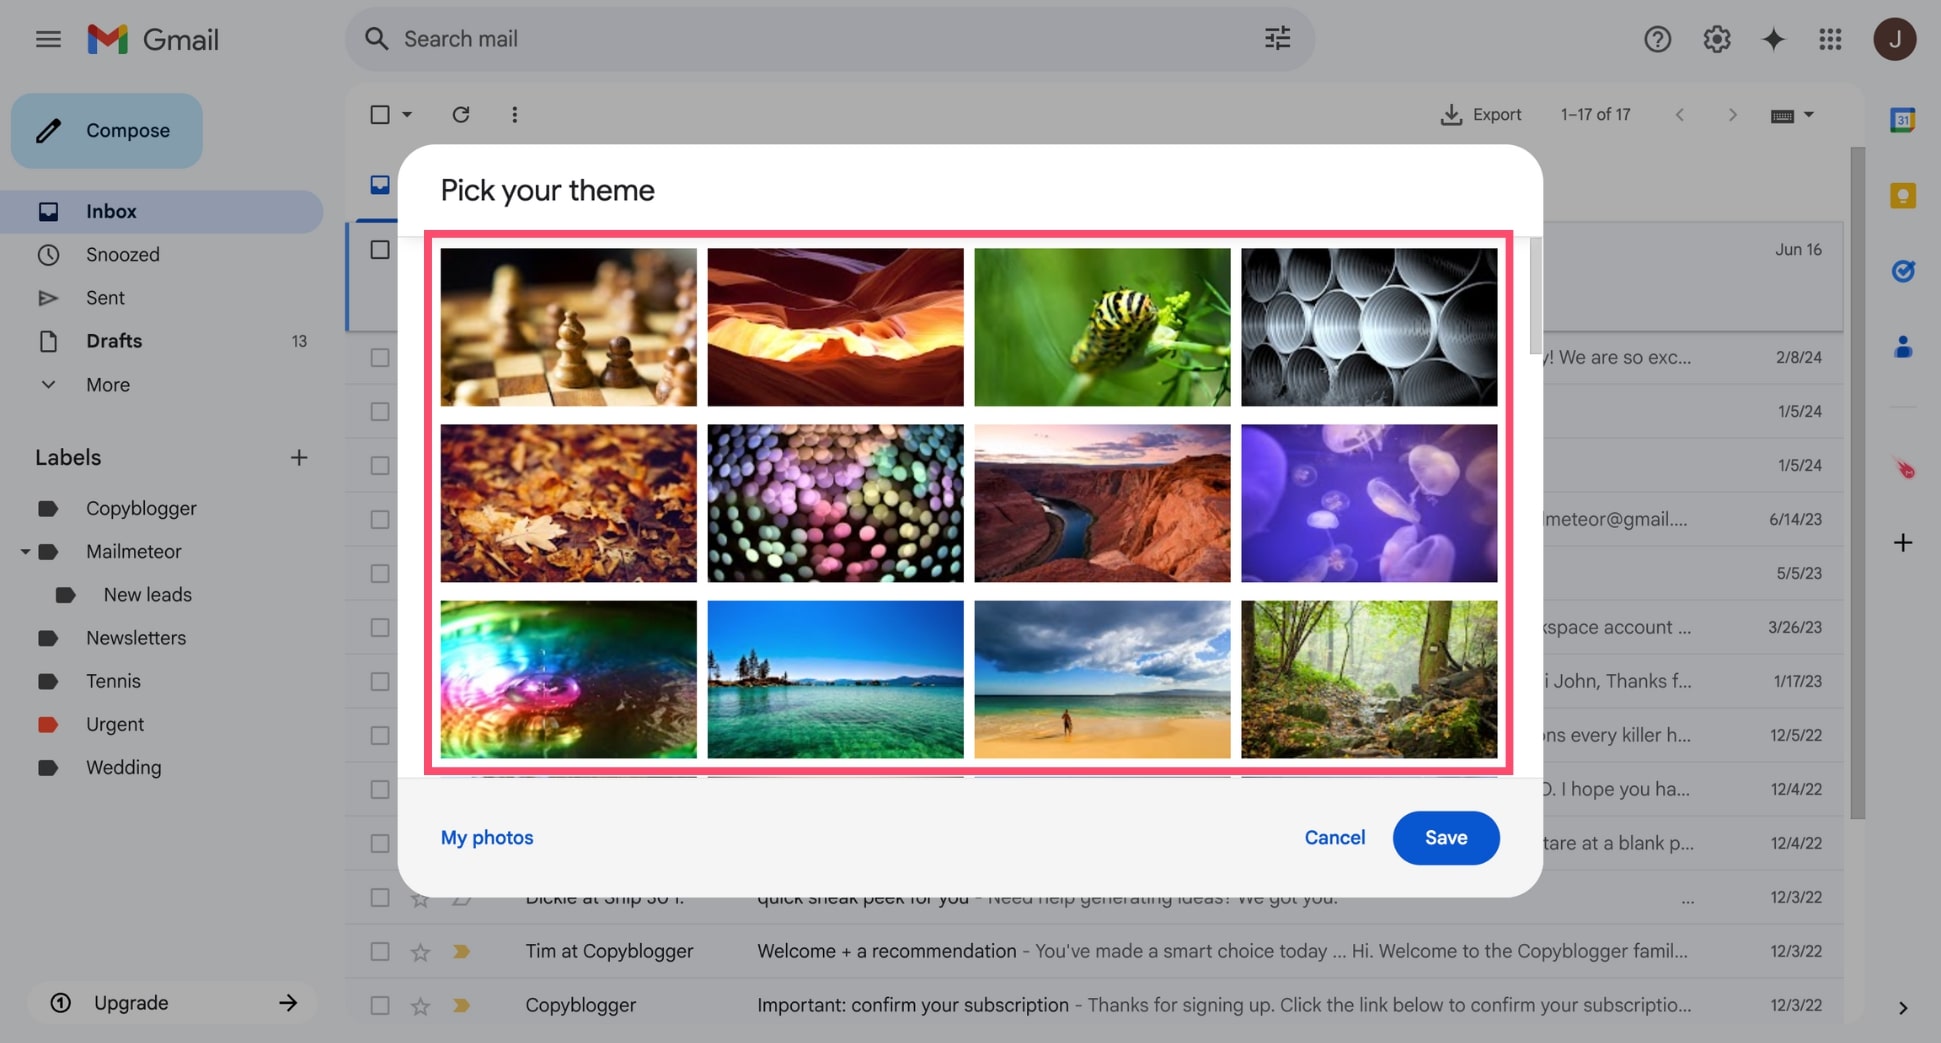Toggle importance marker on Tim at Copyblogger email

click(x=461, y=951)
